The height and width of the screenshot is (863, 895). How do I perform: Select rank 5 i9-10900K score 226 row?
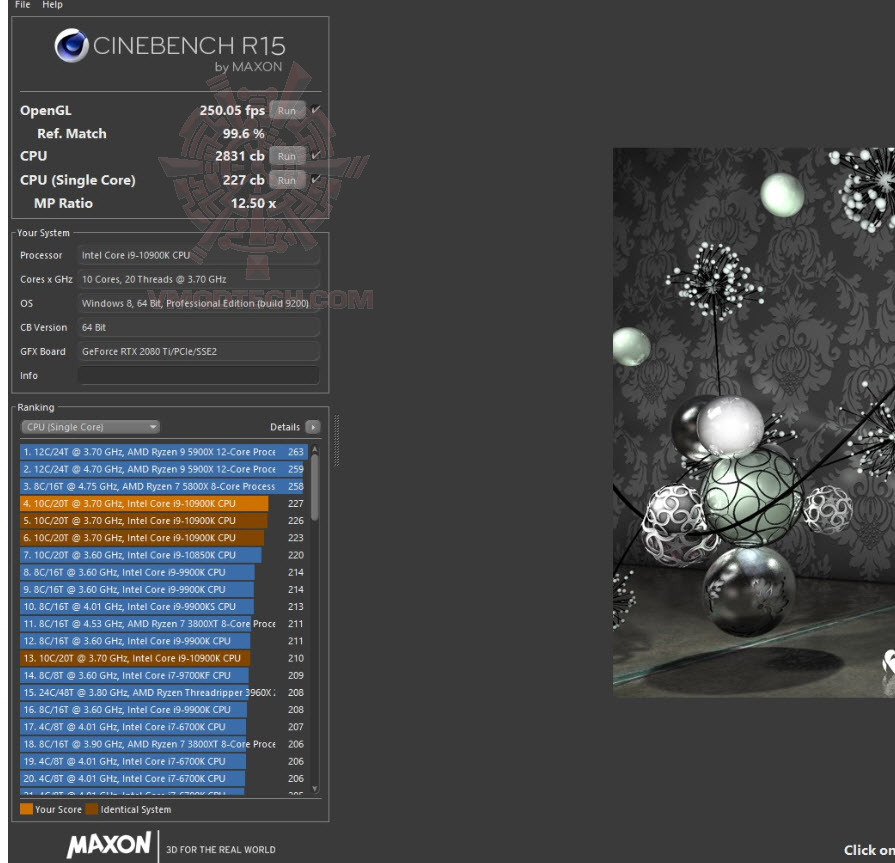pos(164,520)
